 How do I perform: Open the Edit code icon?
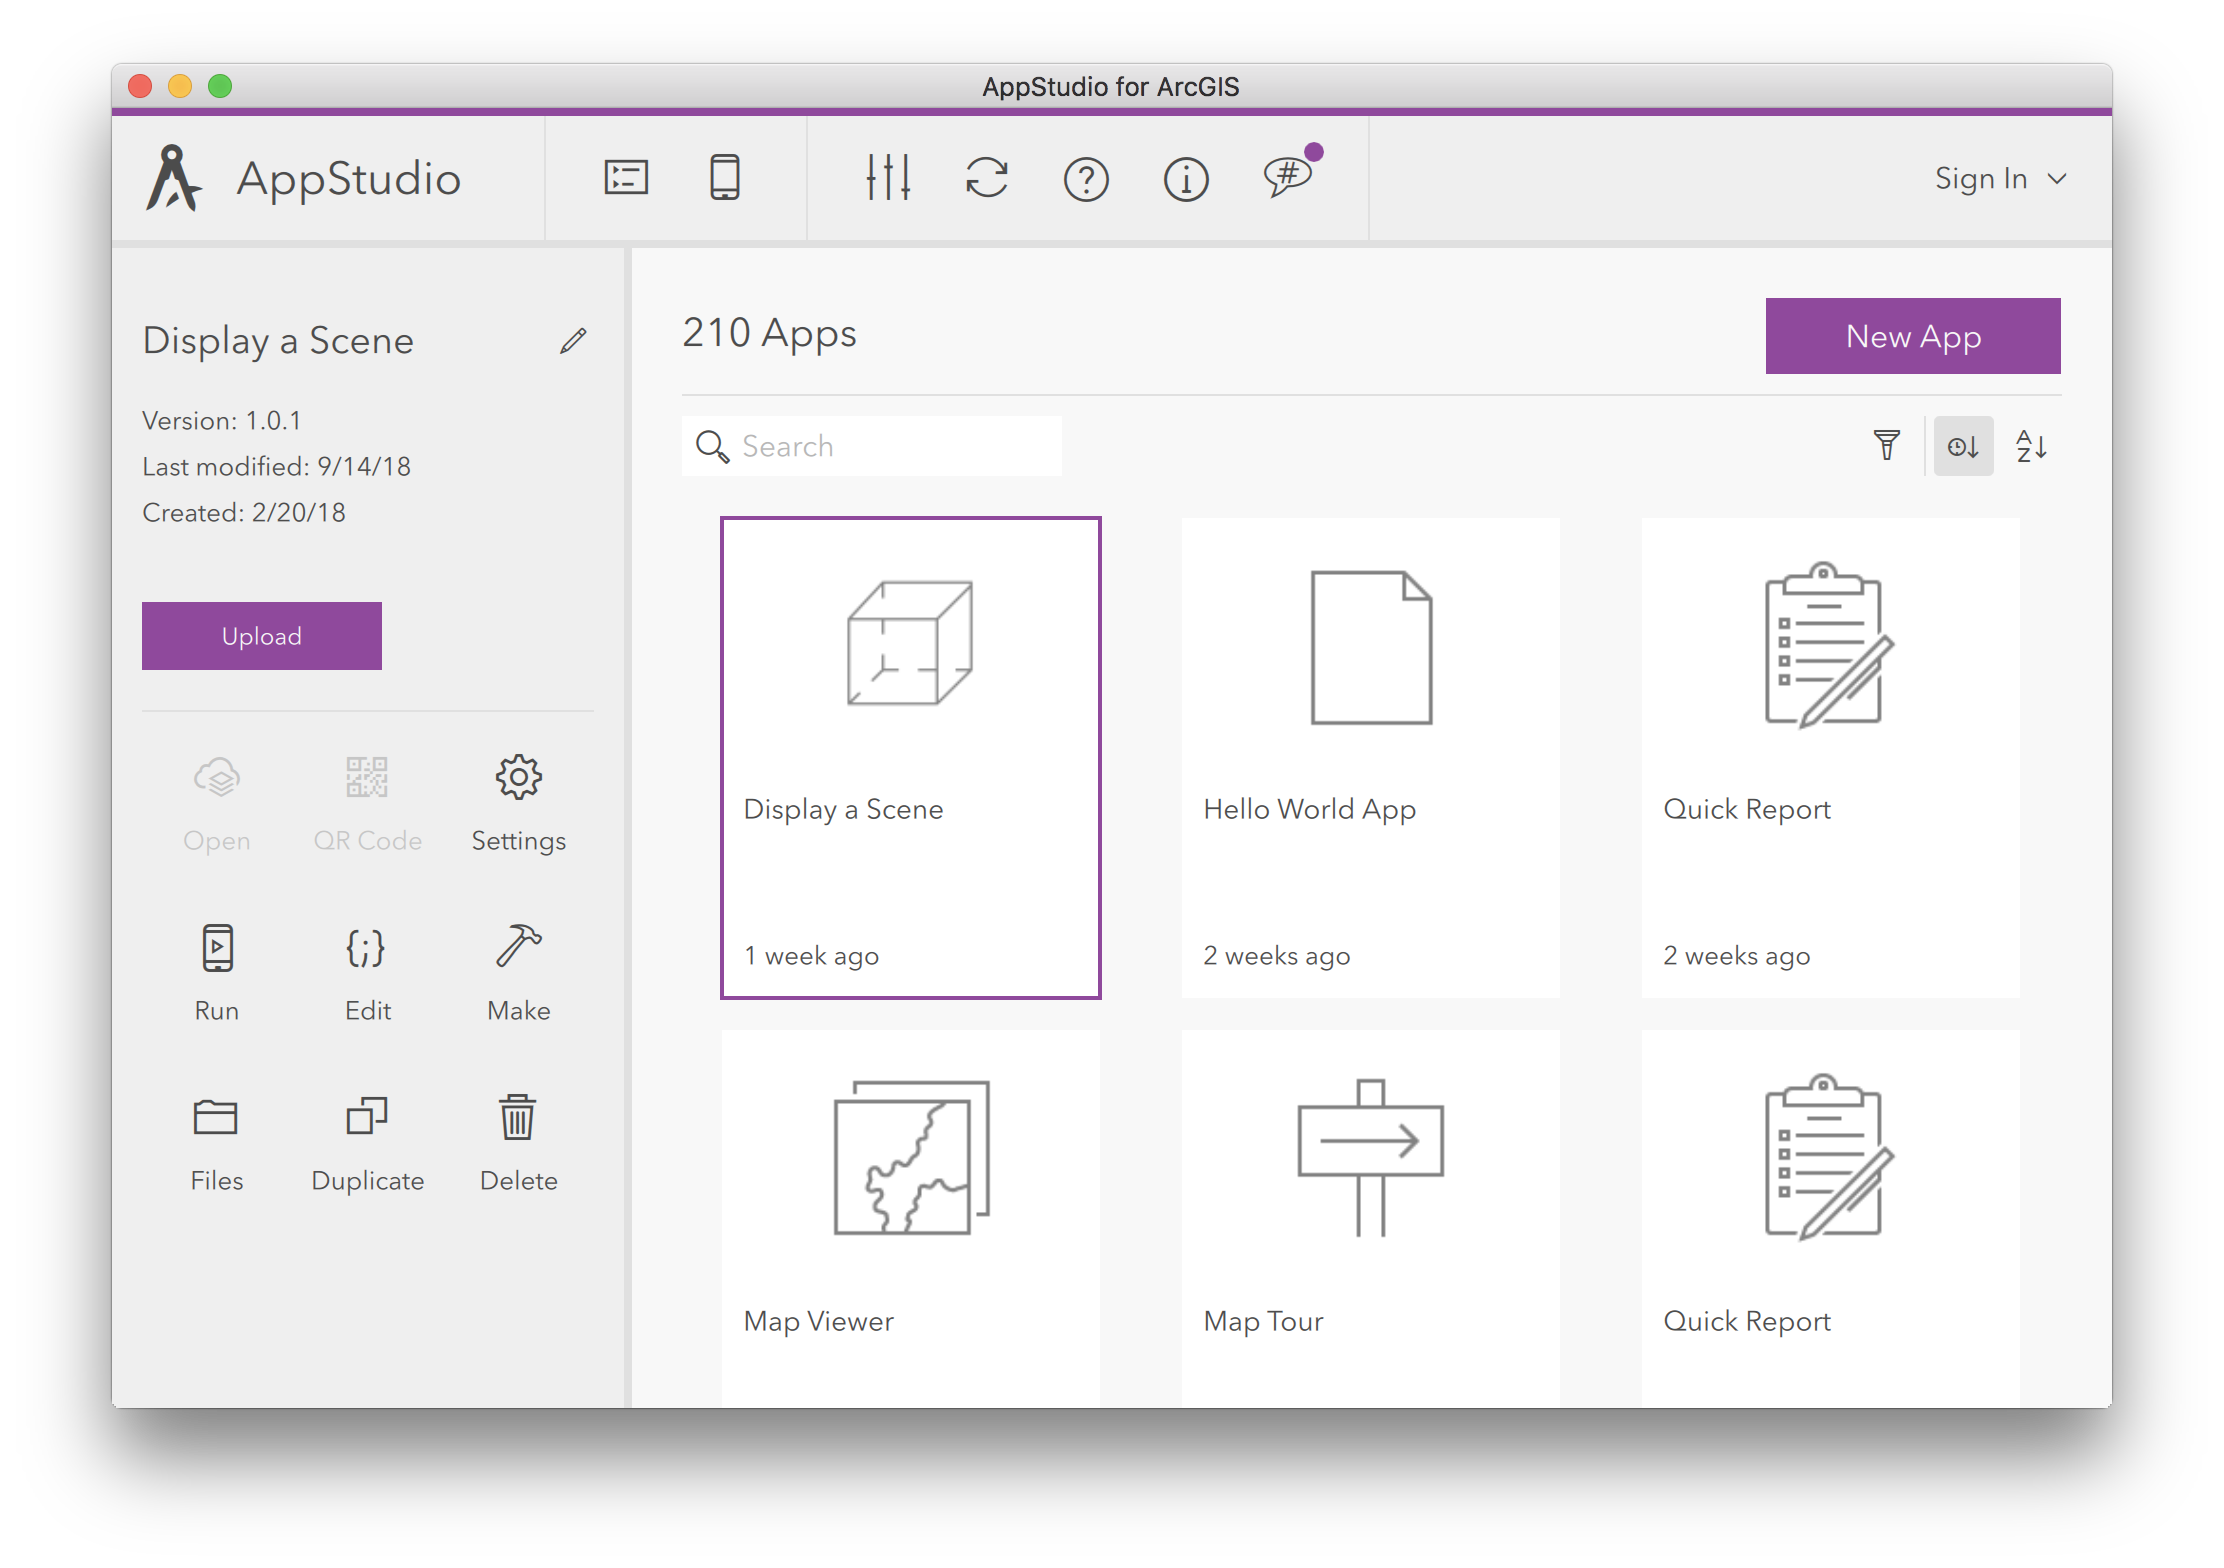[x=367, y=948]
